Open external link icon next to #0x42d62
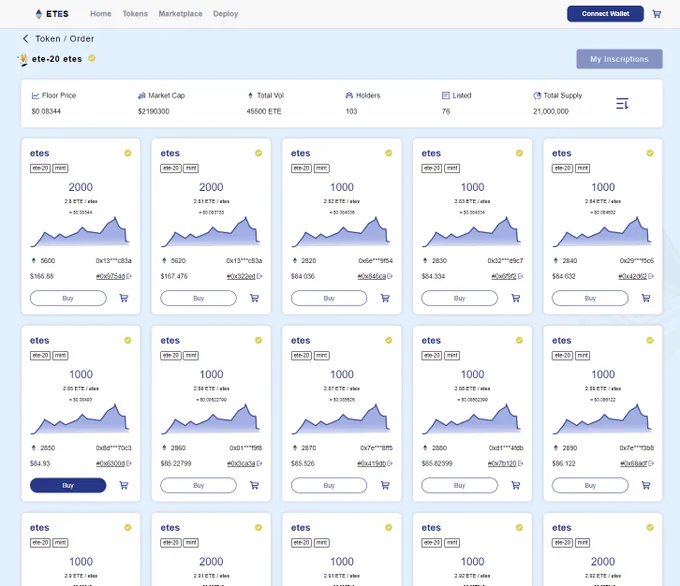 pyautogui.click(x=651, y=276)
